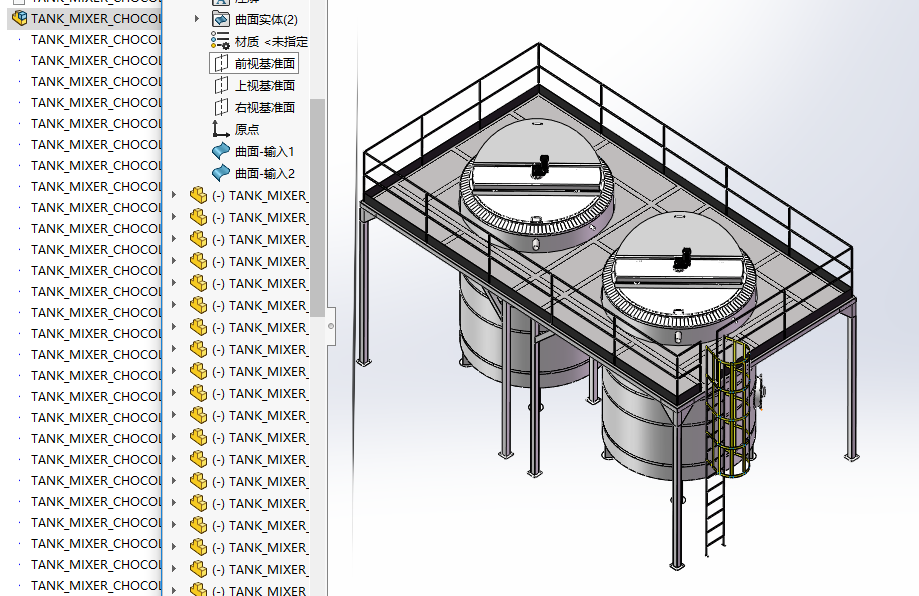This screenshot has width=919, height=596.
Task: Click the black mixer motor on the front tank lid
Action: point(682,259)
